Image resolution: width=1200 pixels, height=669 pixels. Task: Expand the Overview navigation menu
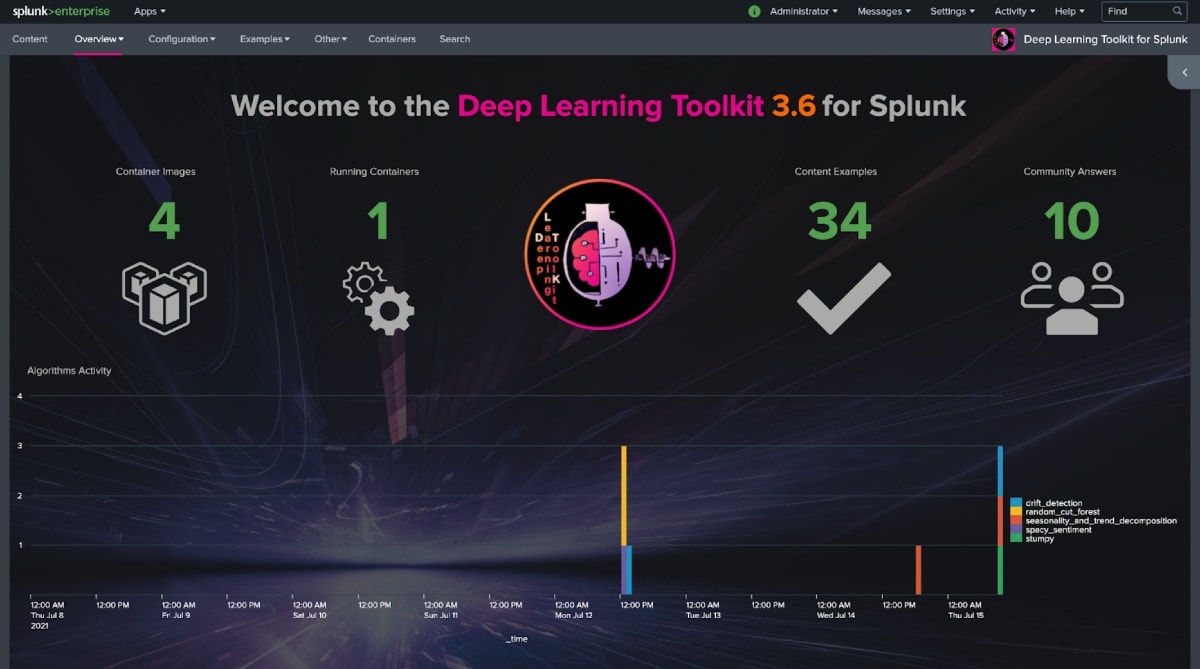coord(99,39)
